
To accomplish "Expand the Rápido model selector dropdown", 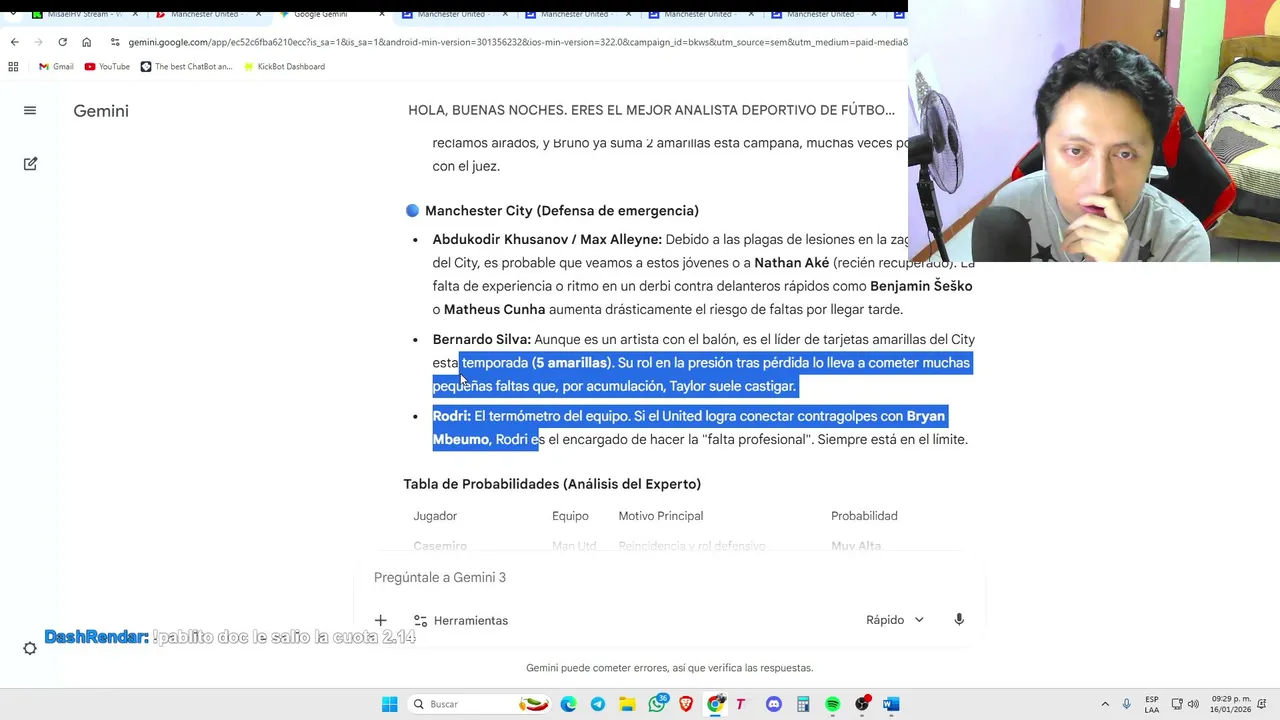I will tap(895, 620).
